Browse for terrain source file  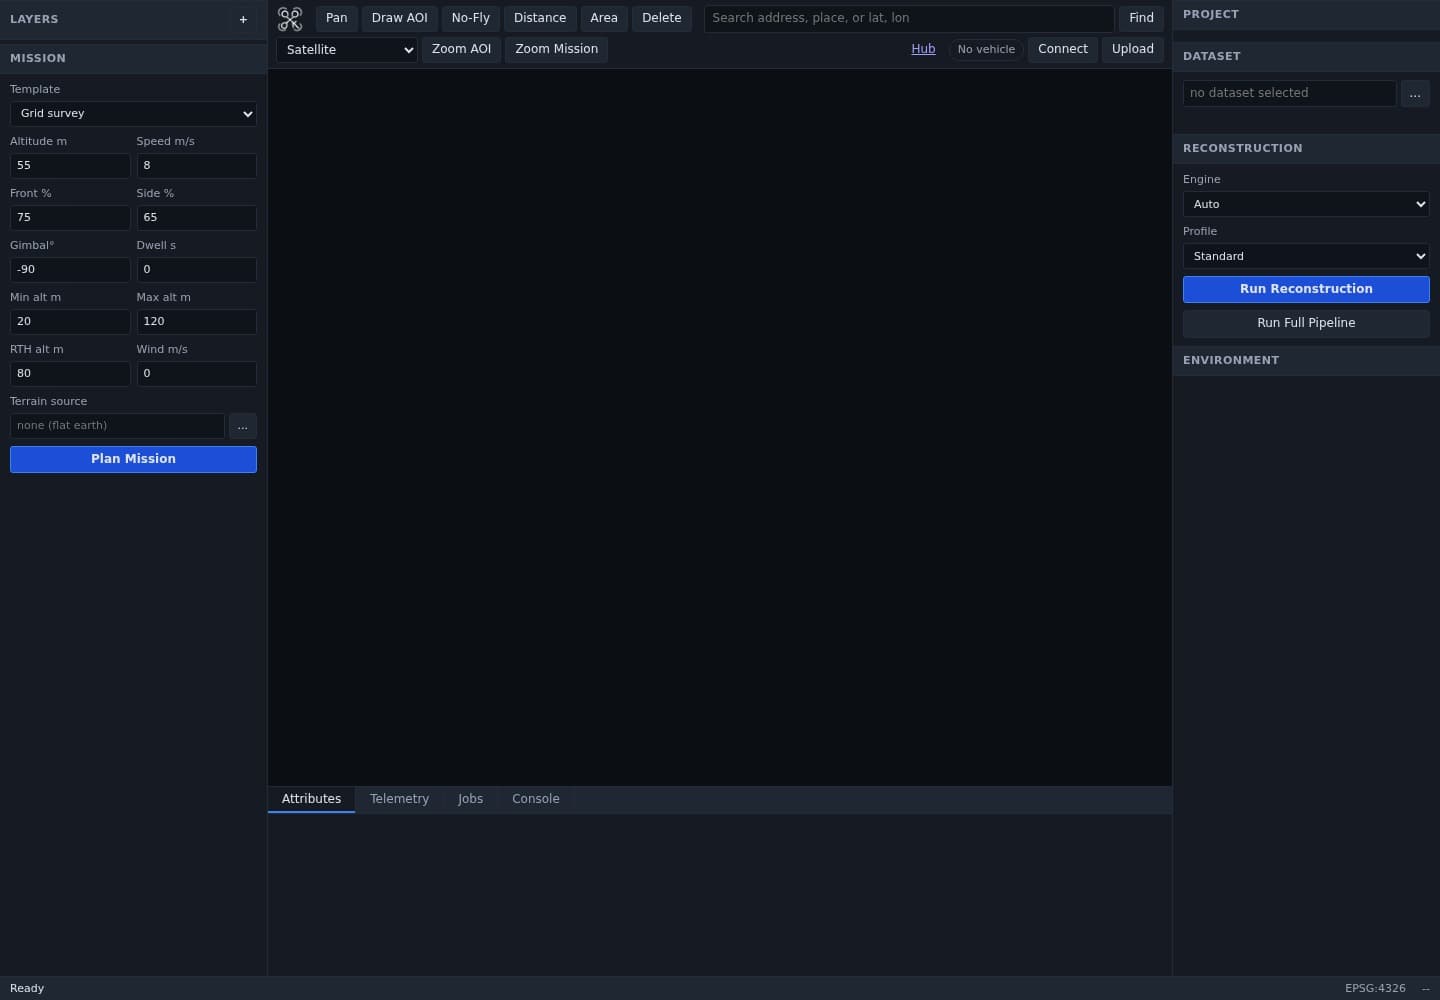coord(243,426)
